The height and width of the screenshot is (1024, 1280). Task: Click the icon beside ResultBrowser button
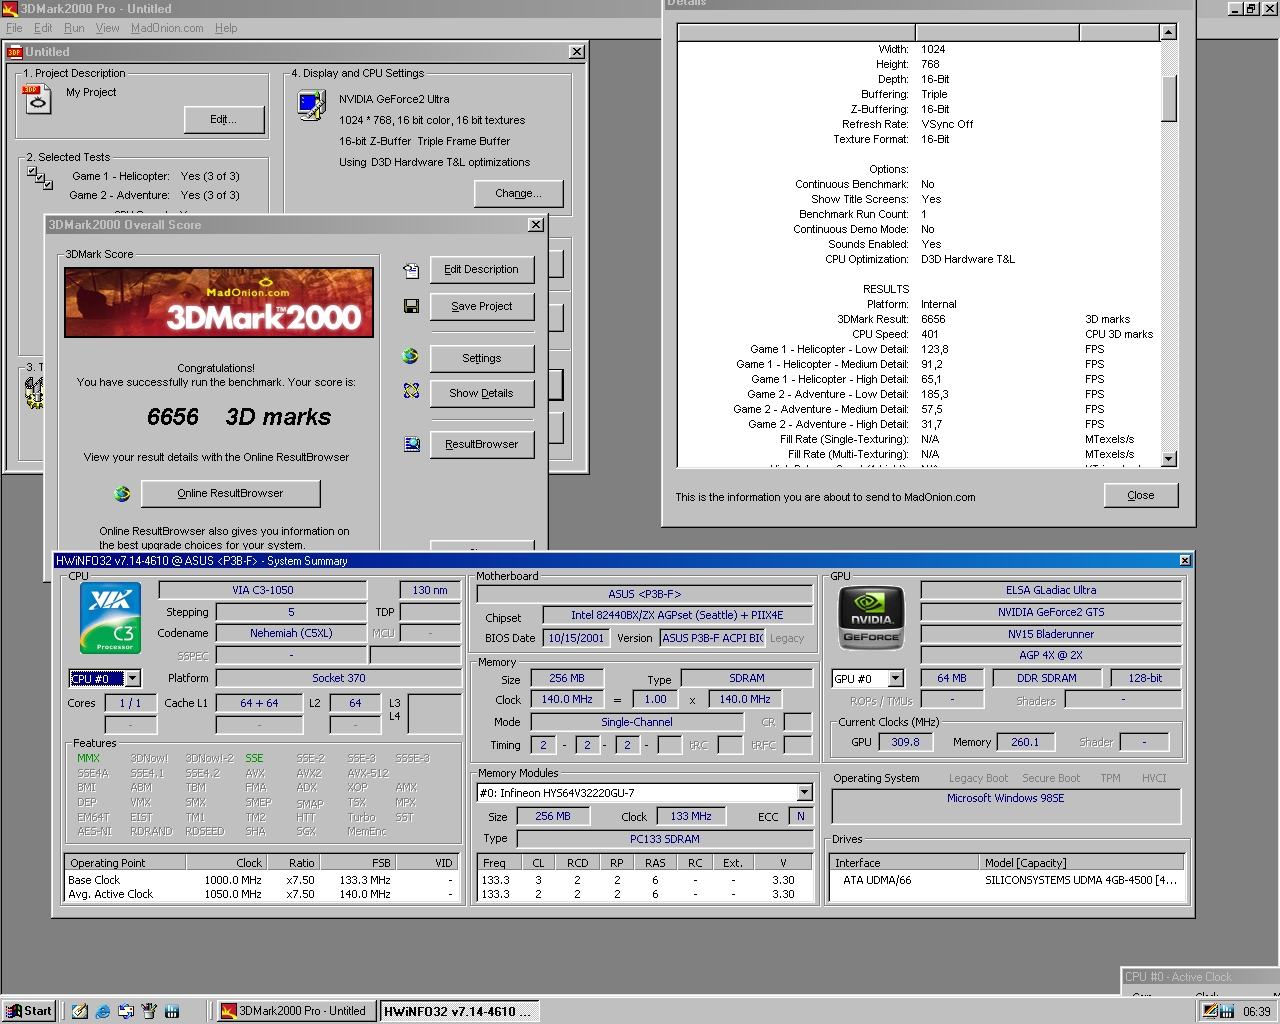411,444
